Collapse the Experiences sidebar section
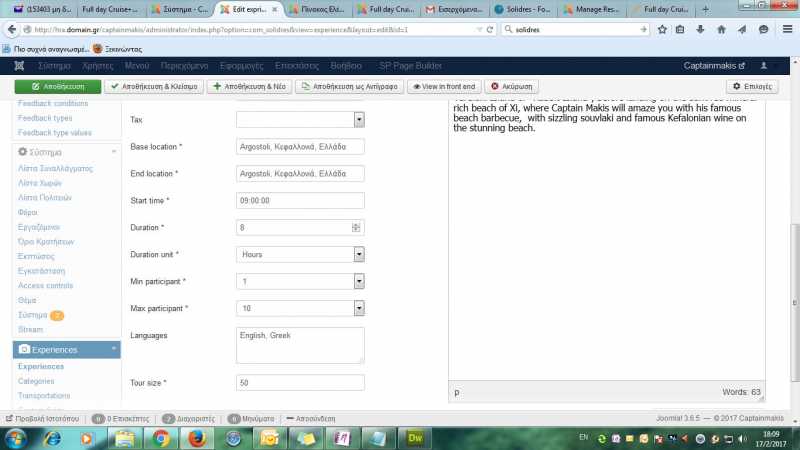Viewport: 800px width, 450px height. coord(112,349)
